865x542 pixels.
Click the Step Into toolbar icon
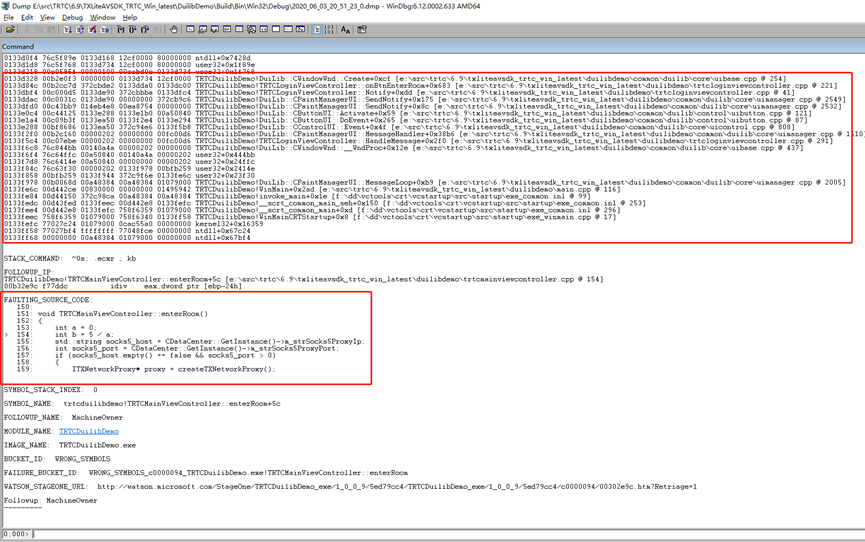coord(121,29)
